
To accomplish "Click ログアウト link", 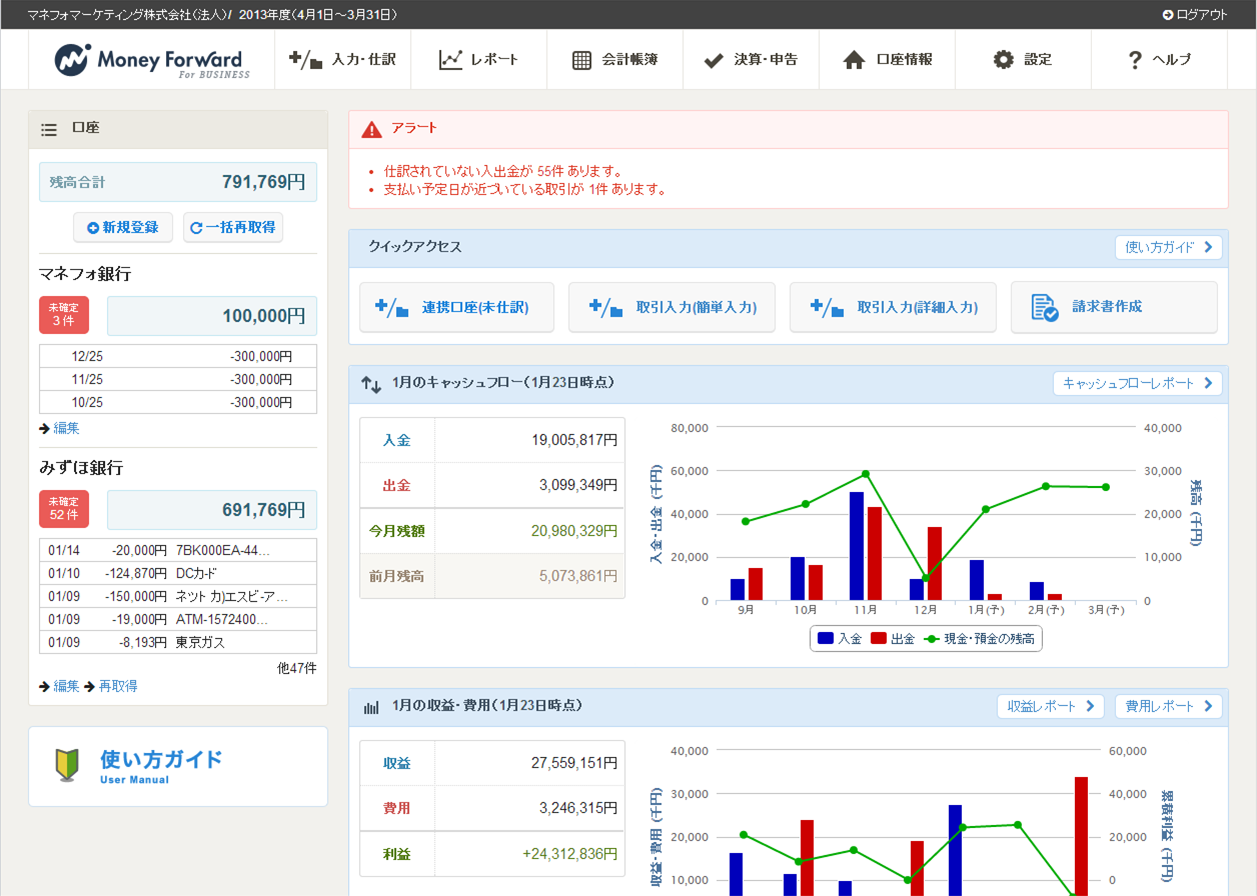I will tap(1194, 14).
